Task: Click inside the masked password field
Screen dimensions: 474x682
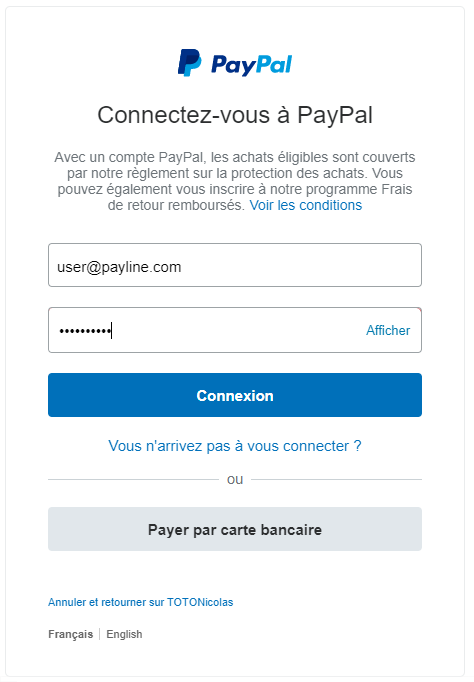Action: tap(235, 330)
